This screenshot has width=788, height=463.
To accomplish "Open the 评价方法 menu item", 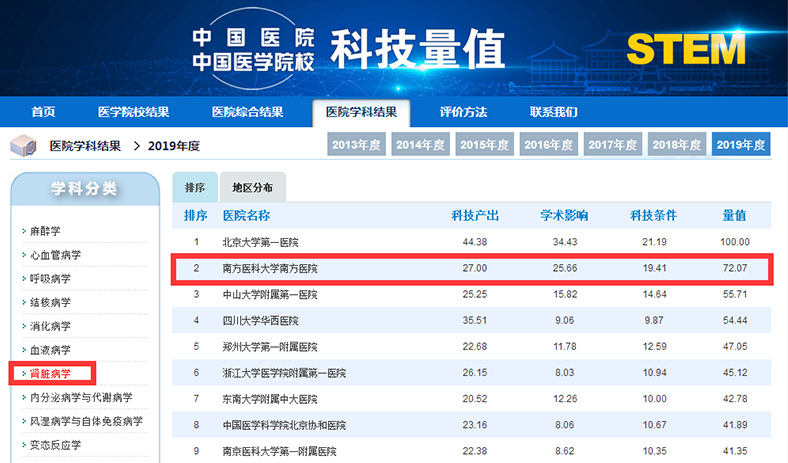I will 463,112.
